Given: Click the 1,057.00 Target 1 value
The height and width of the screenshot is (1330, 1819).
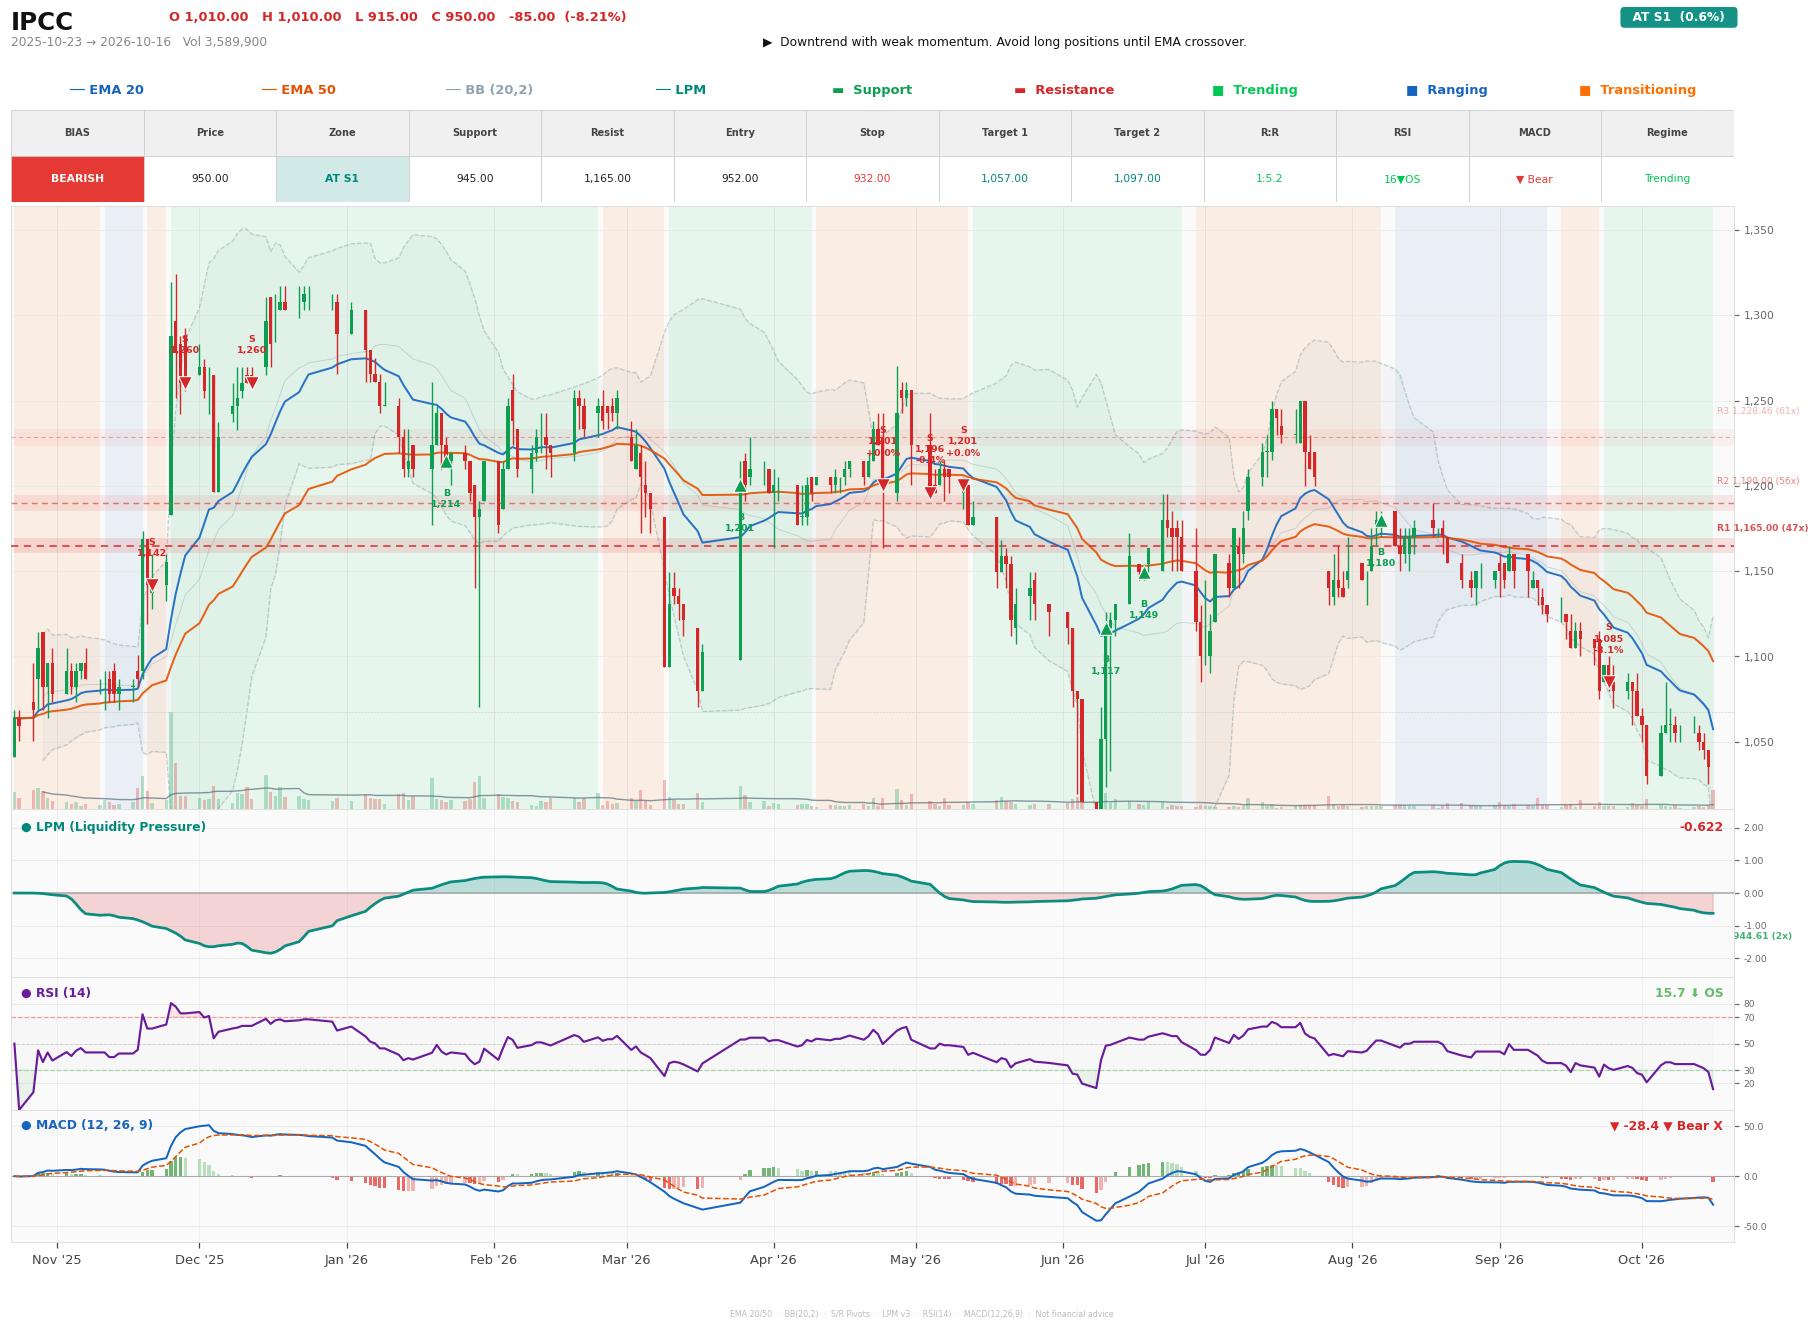Looking at the screenshot, I should [1005, 179].
